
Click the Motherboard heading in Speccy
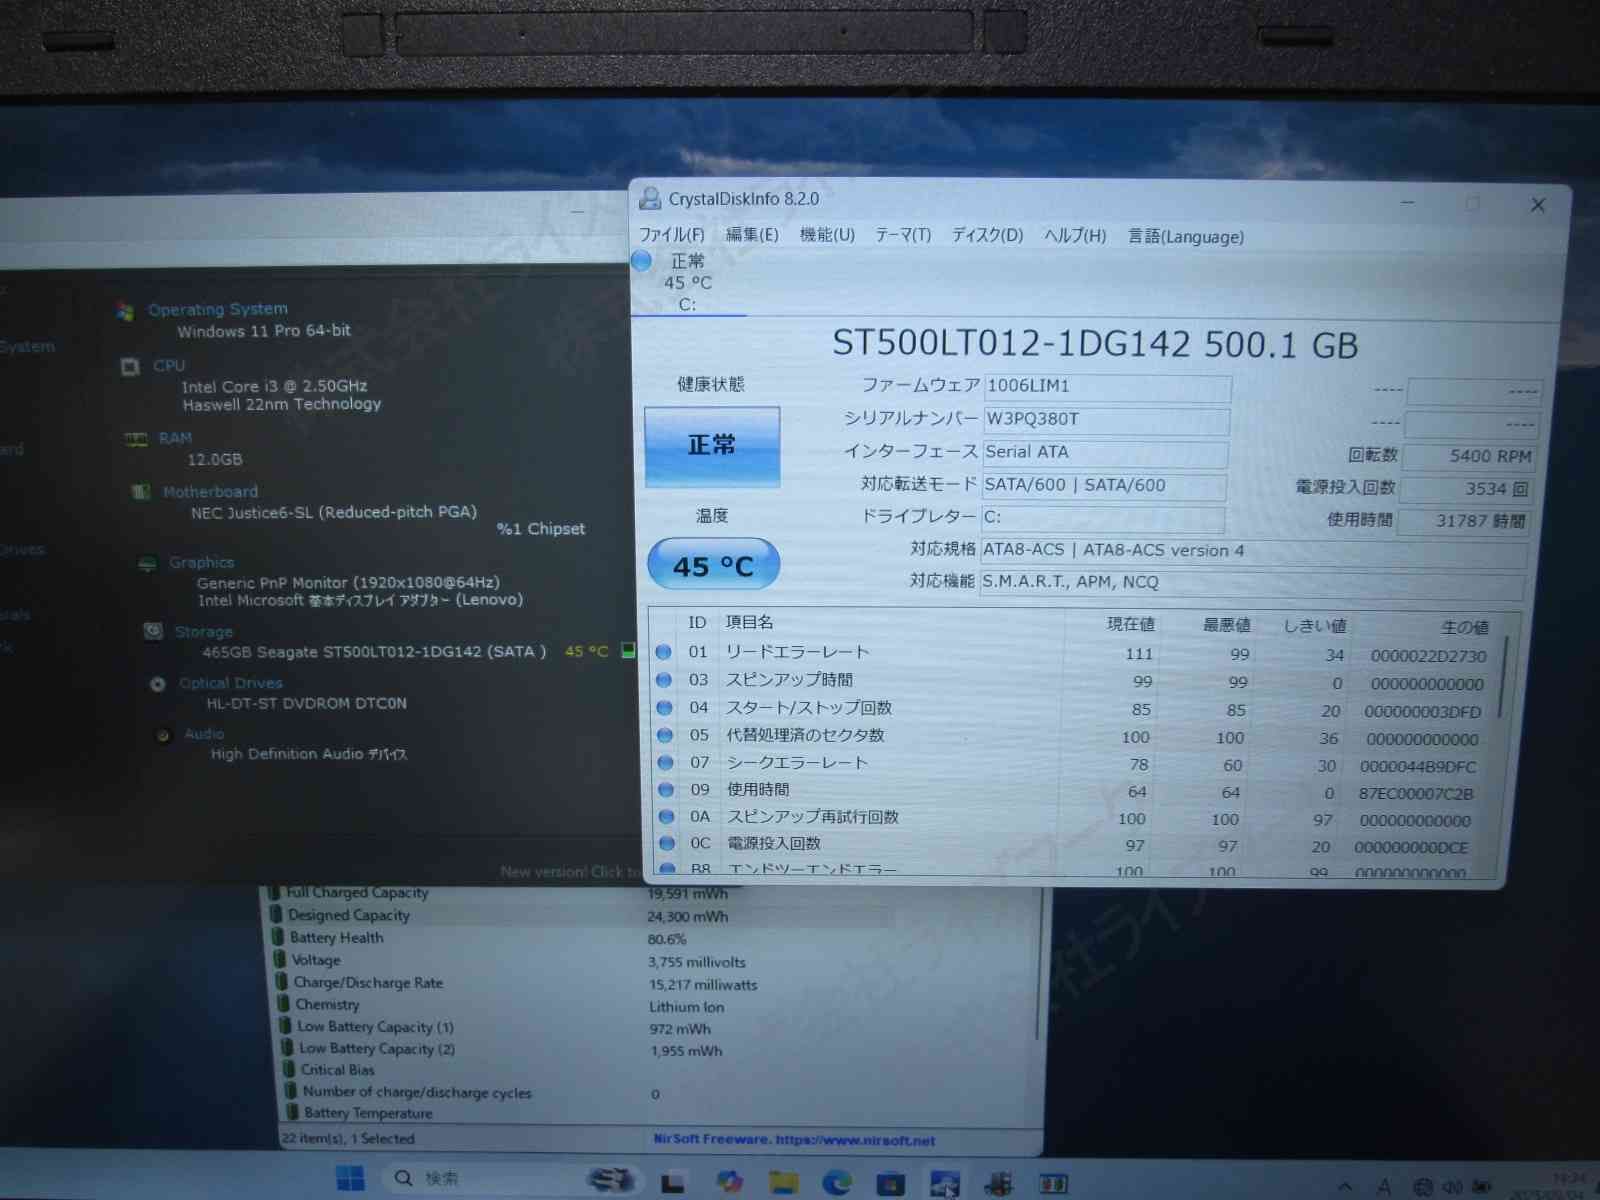(210, 492)
